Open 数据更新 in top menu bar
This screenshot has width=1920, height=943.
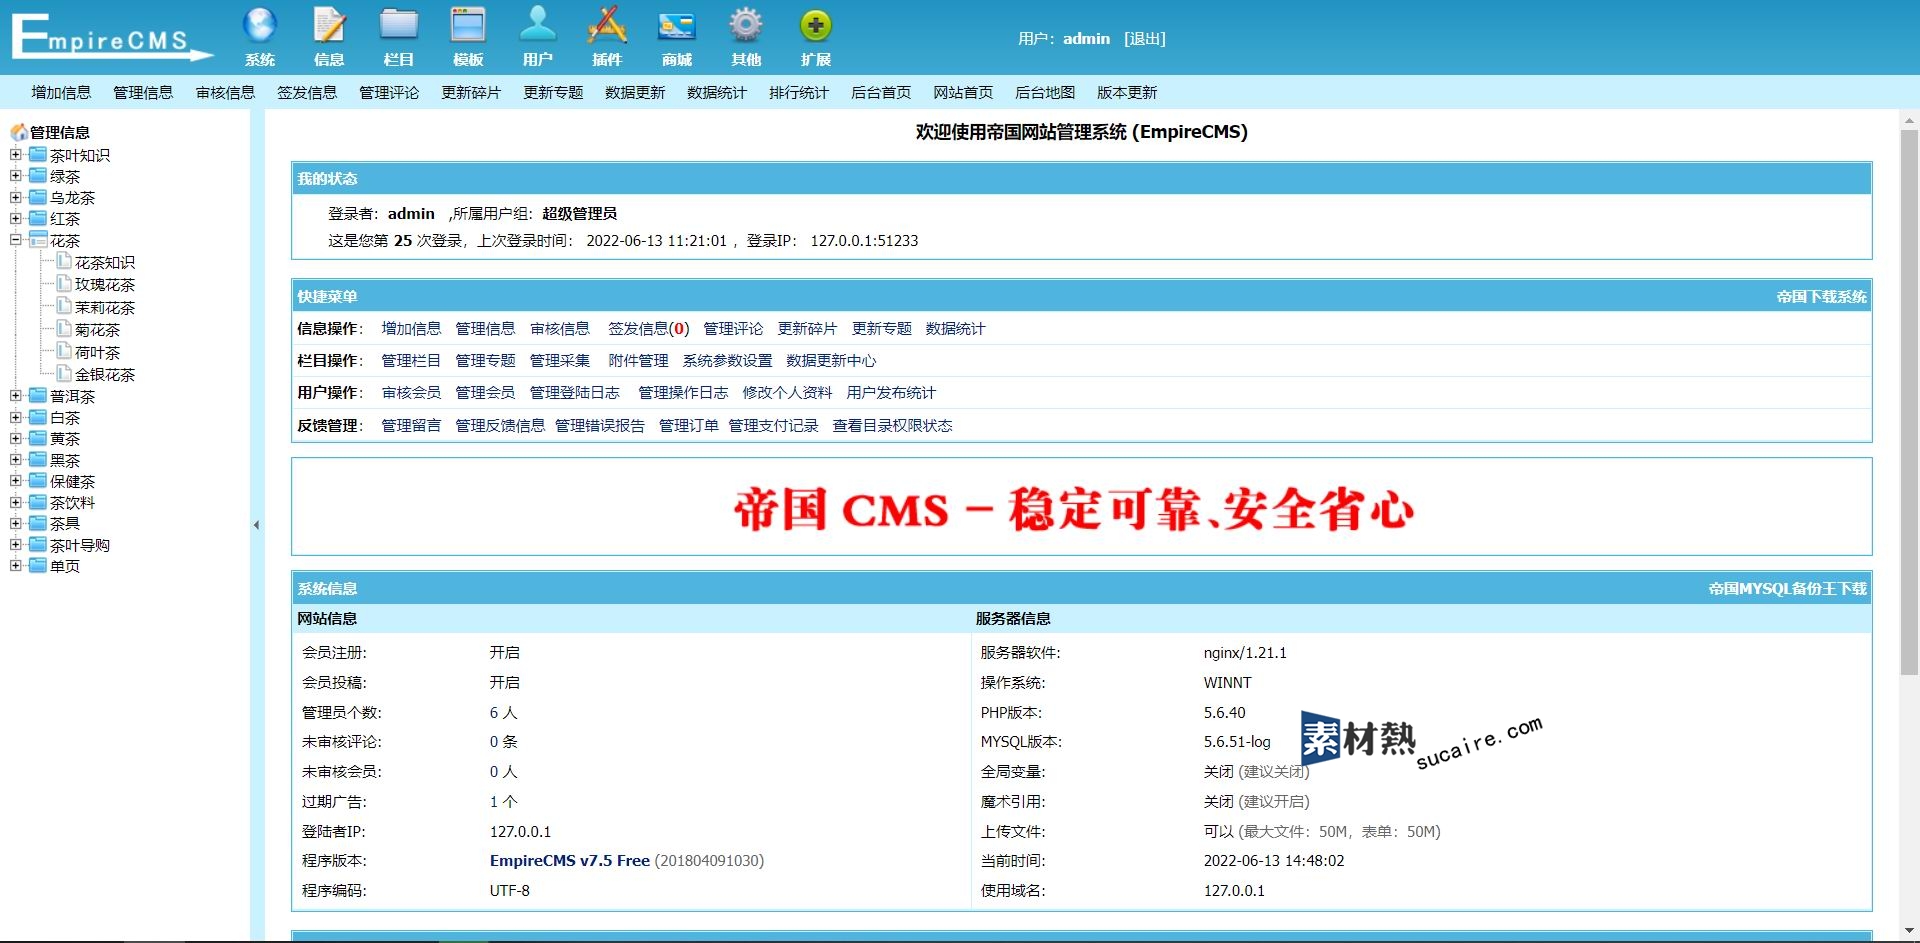point(635,93)
